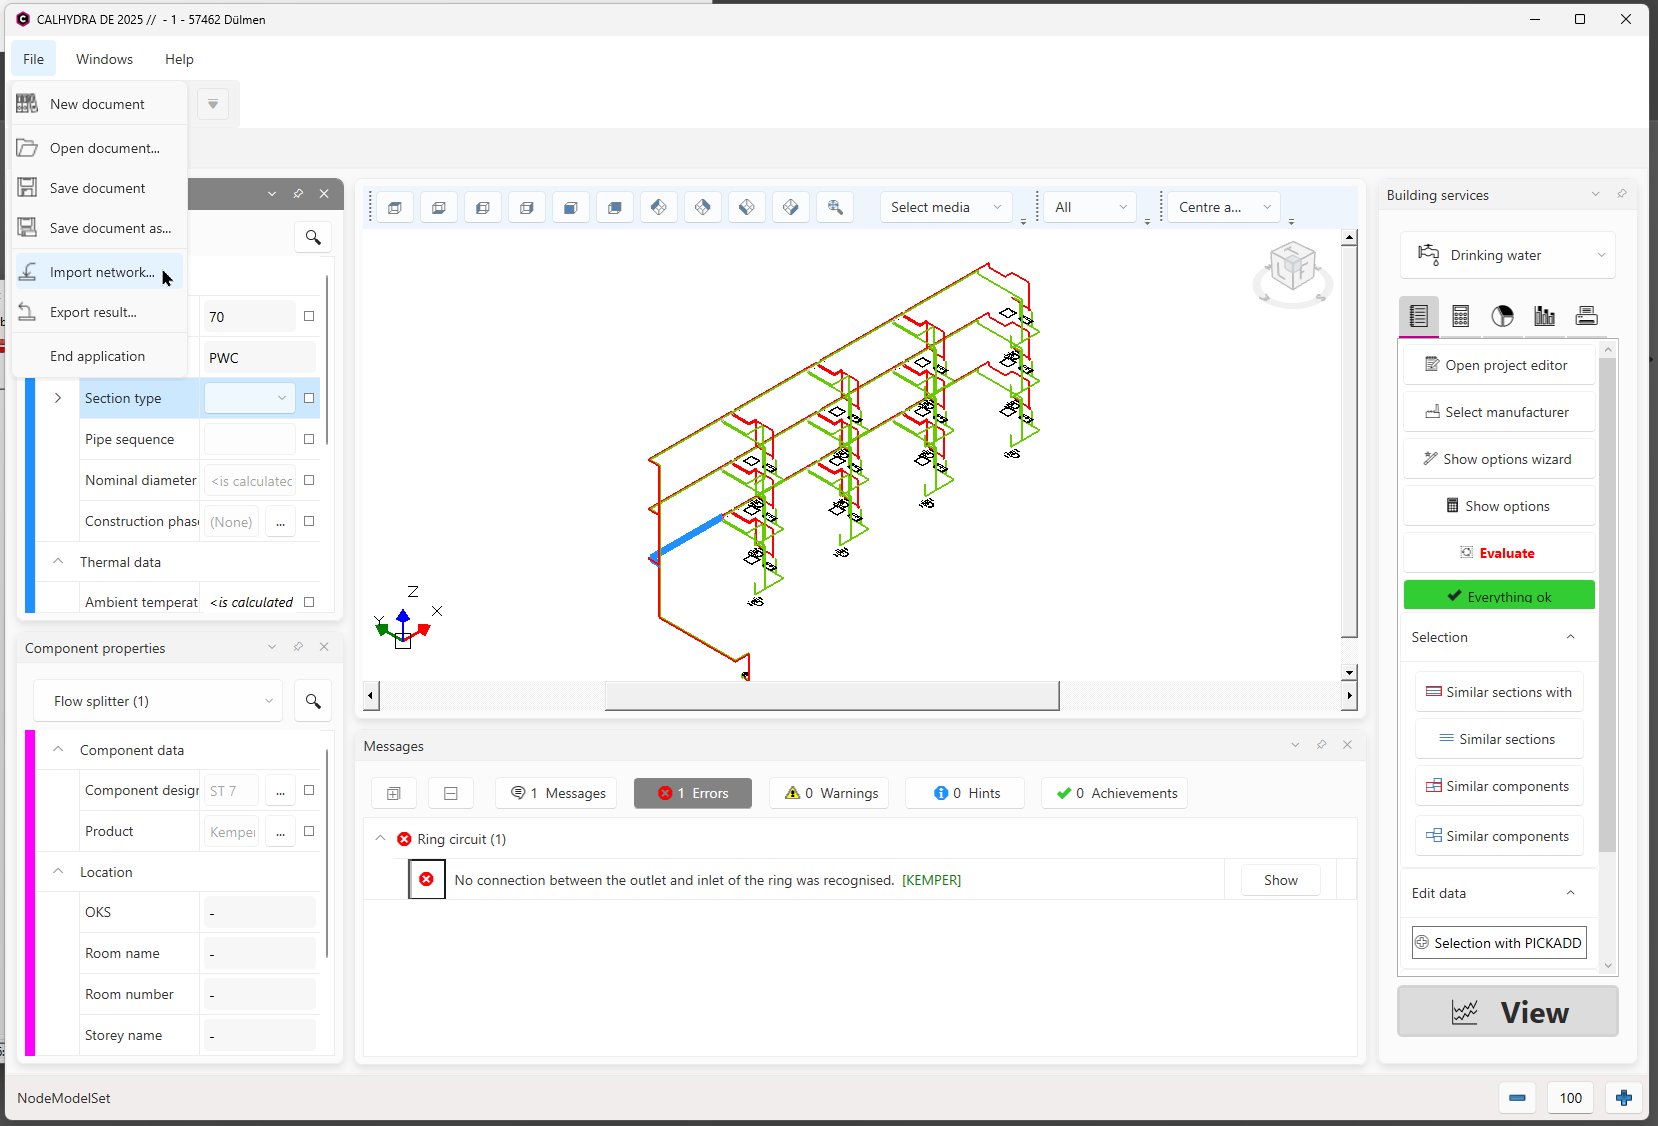This screenshot has width=1658, height=1126.
Task: Click the ellipsis button beside Construction phase
Action: (x=280, y=522)
